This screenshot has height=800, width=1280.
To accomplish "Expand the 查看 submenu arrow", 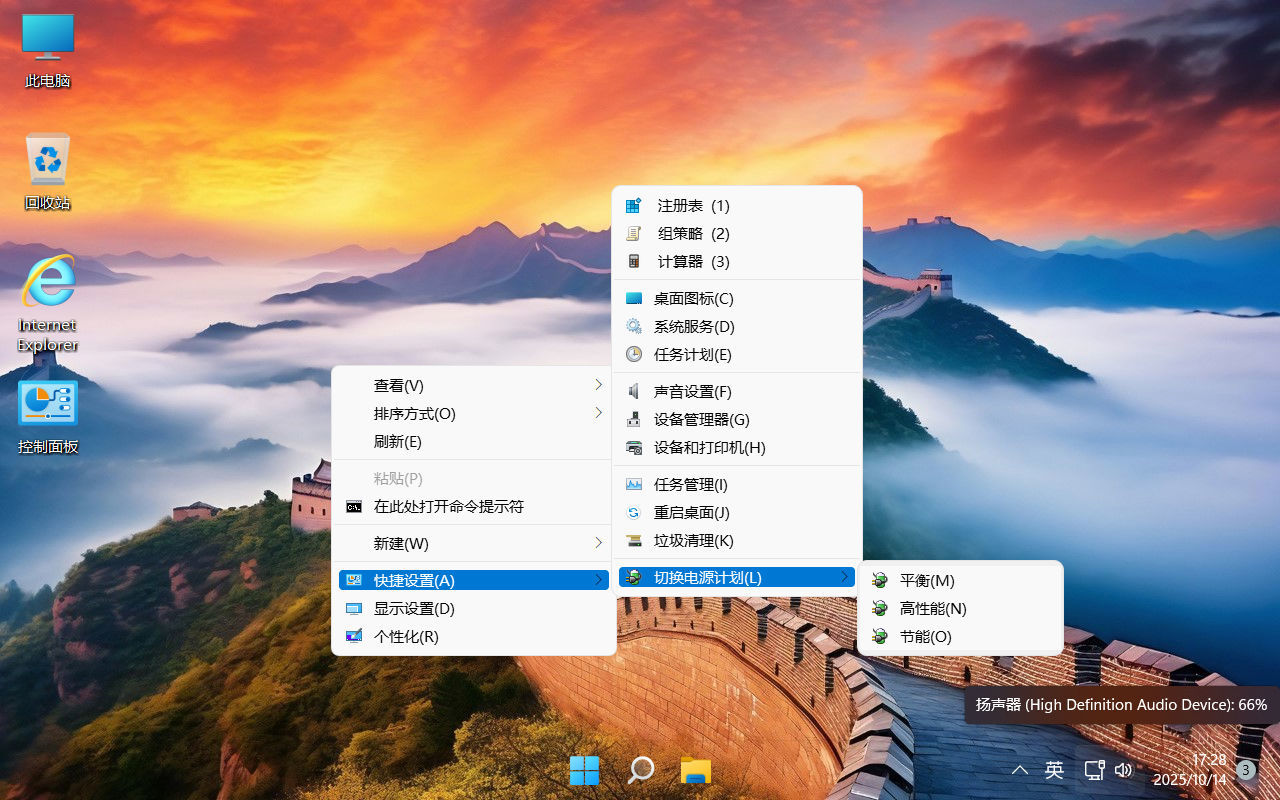I will tap(598, 384).
